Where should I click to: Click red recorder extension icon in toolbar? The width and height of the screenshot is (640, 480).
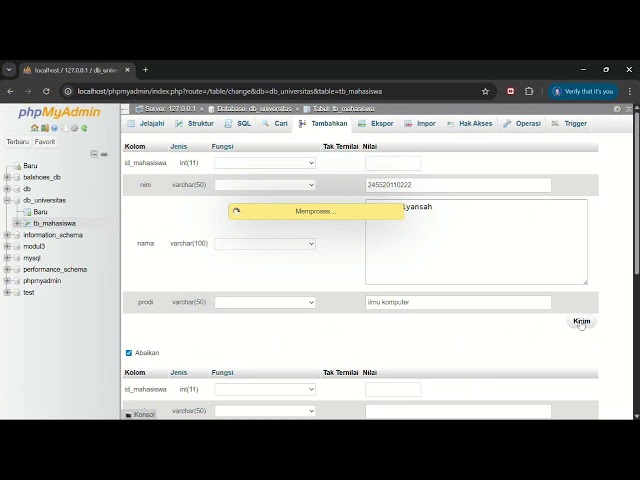[511, 91]
